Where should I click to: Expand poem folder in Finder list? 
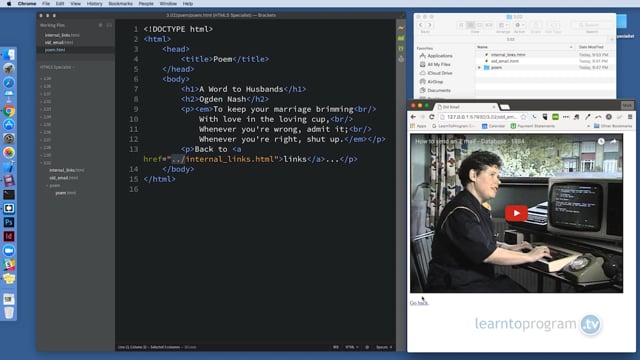point(480,67)
